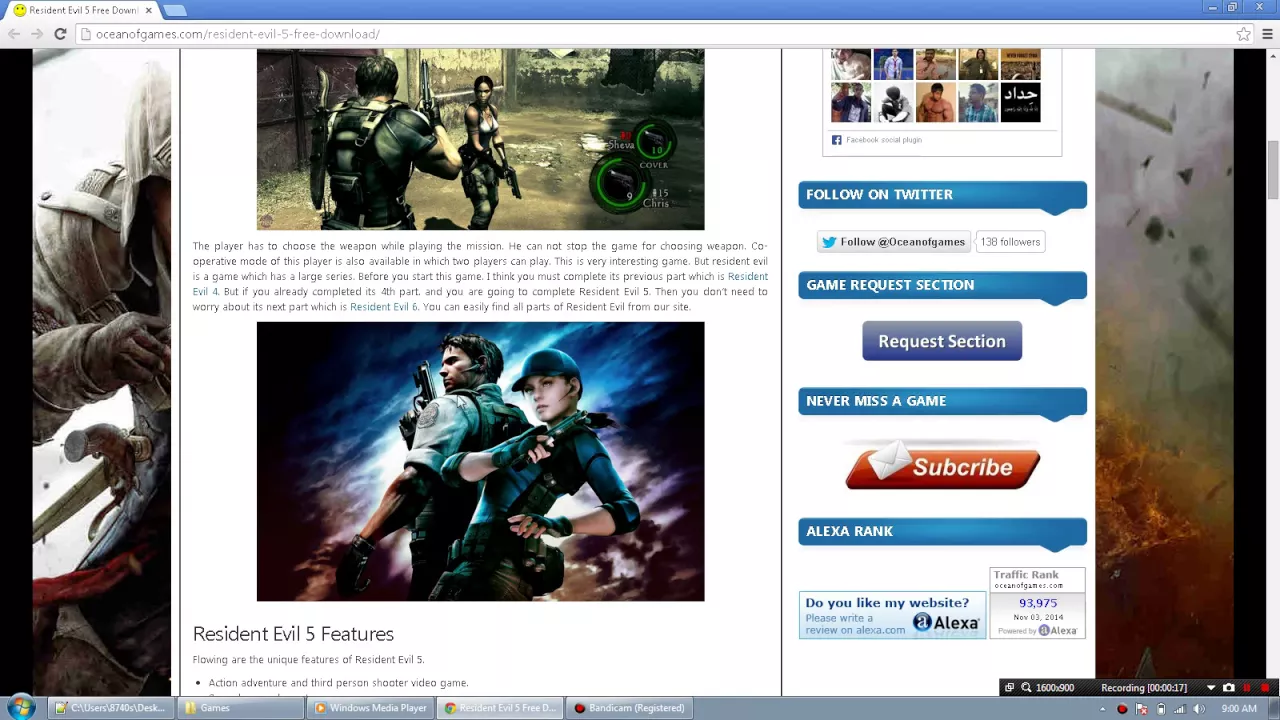Screen dimensions: 1280x720
Task: Open the Alexa Traffic Rank widget
Action: (x=1037, y=603)
